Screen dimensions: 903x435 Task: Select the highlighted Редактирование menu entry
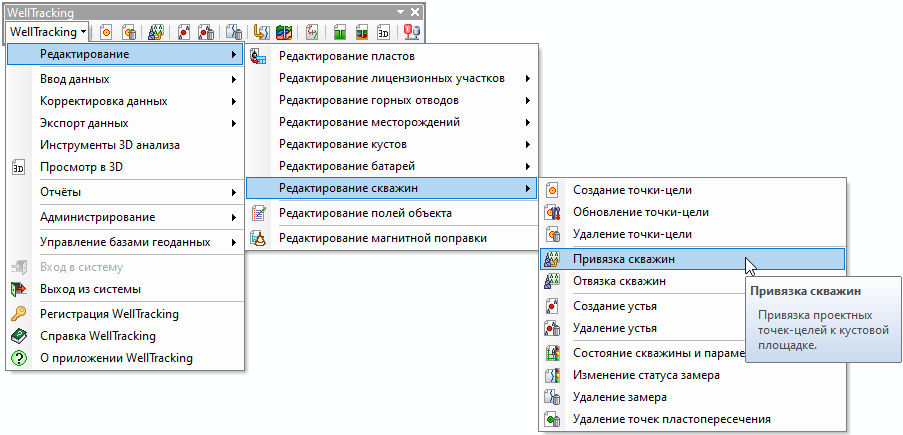pos(125,55)
